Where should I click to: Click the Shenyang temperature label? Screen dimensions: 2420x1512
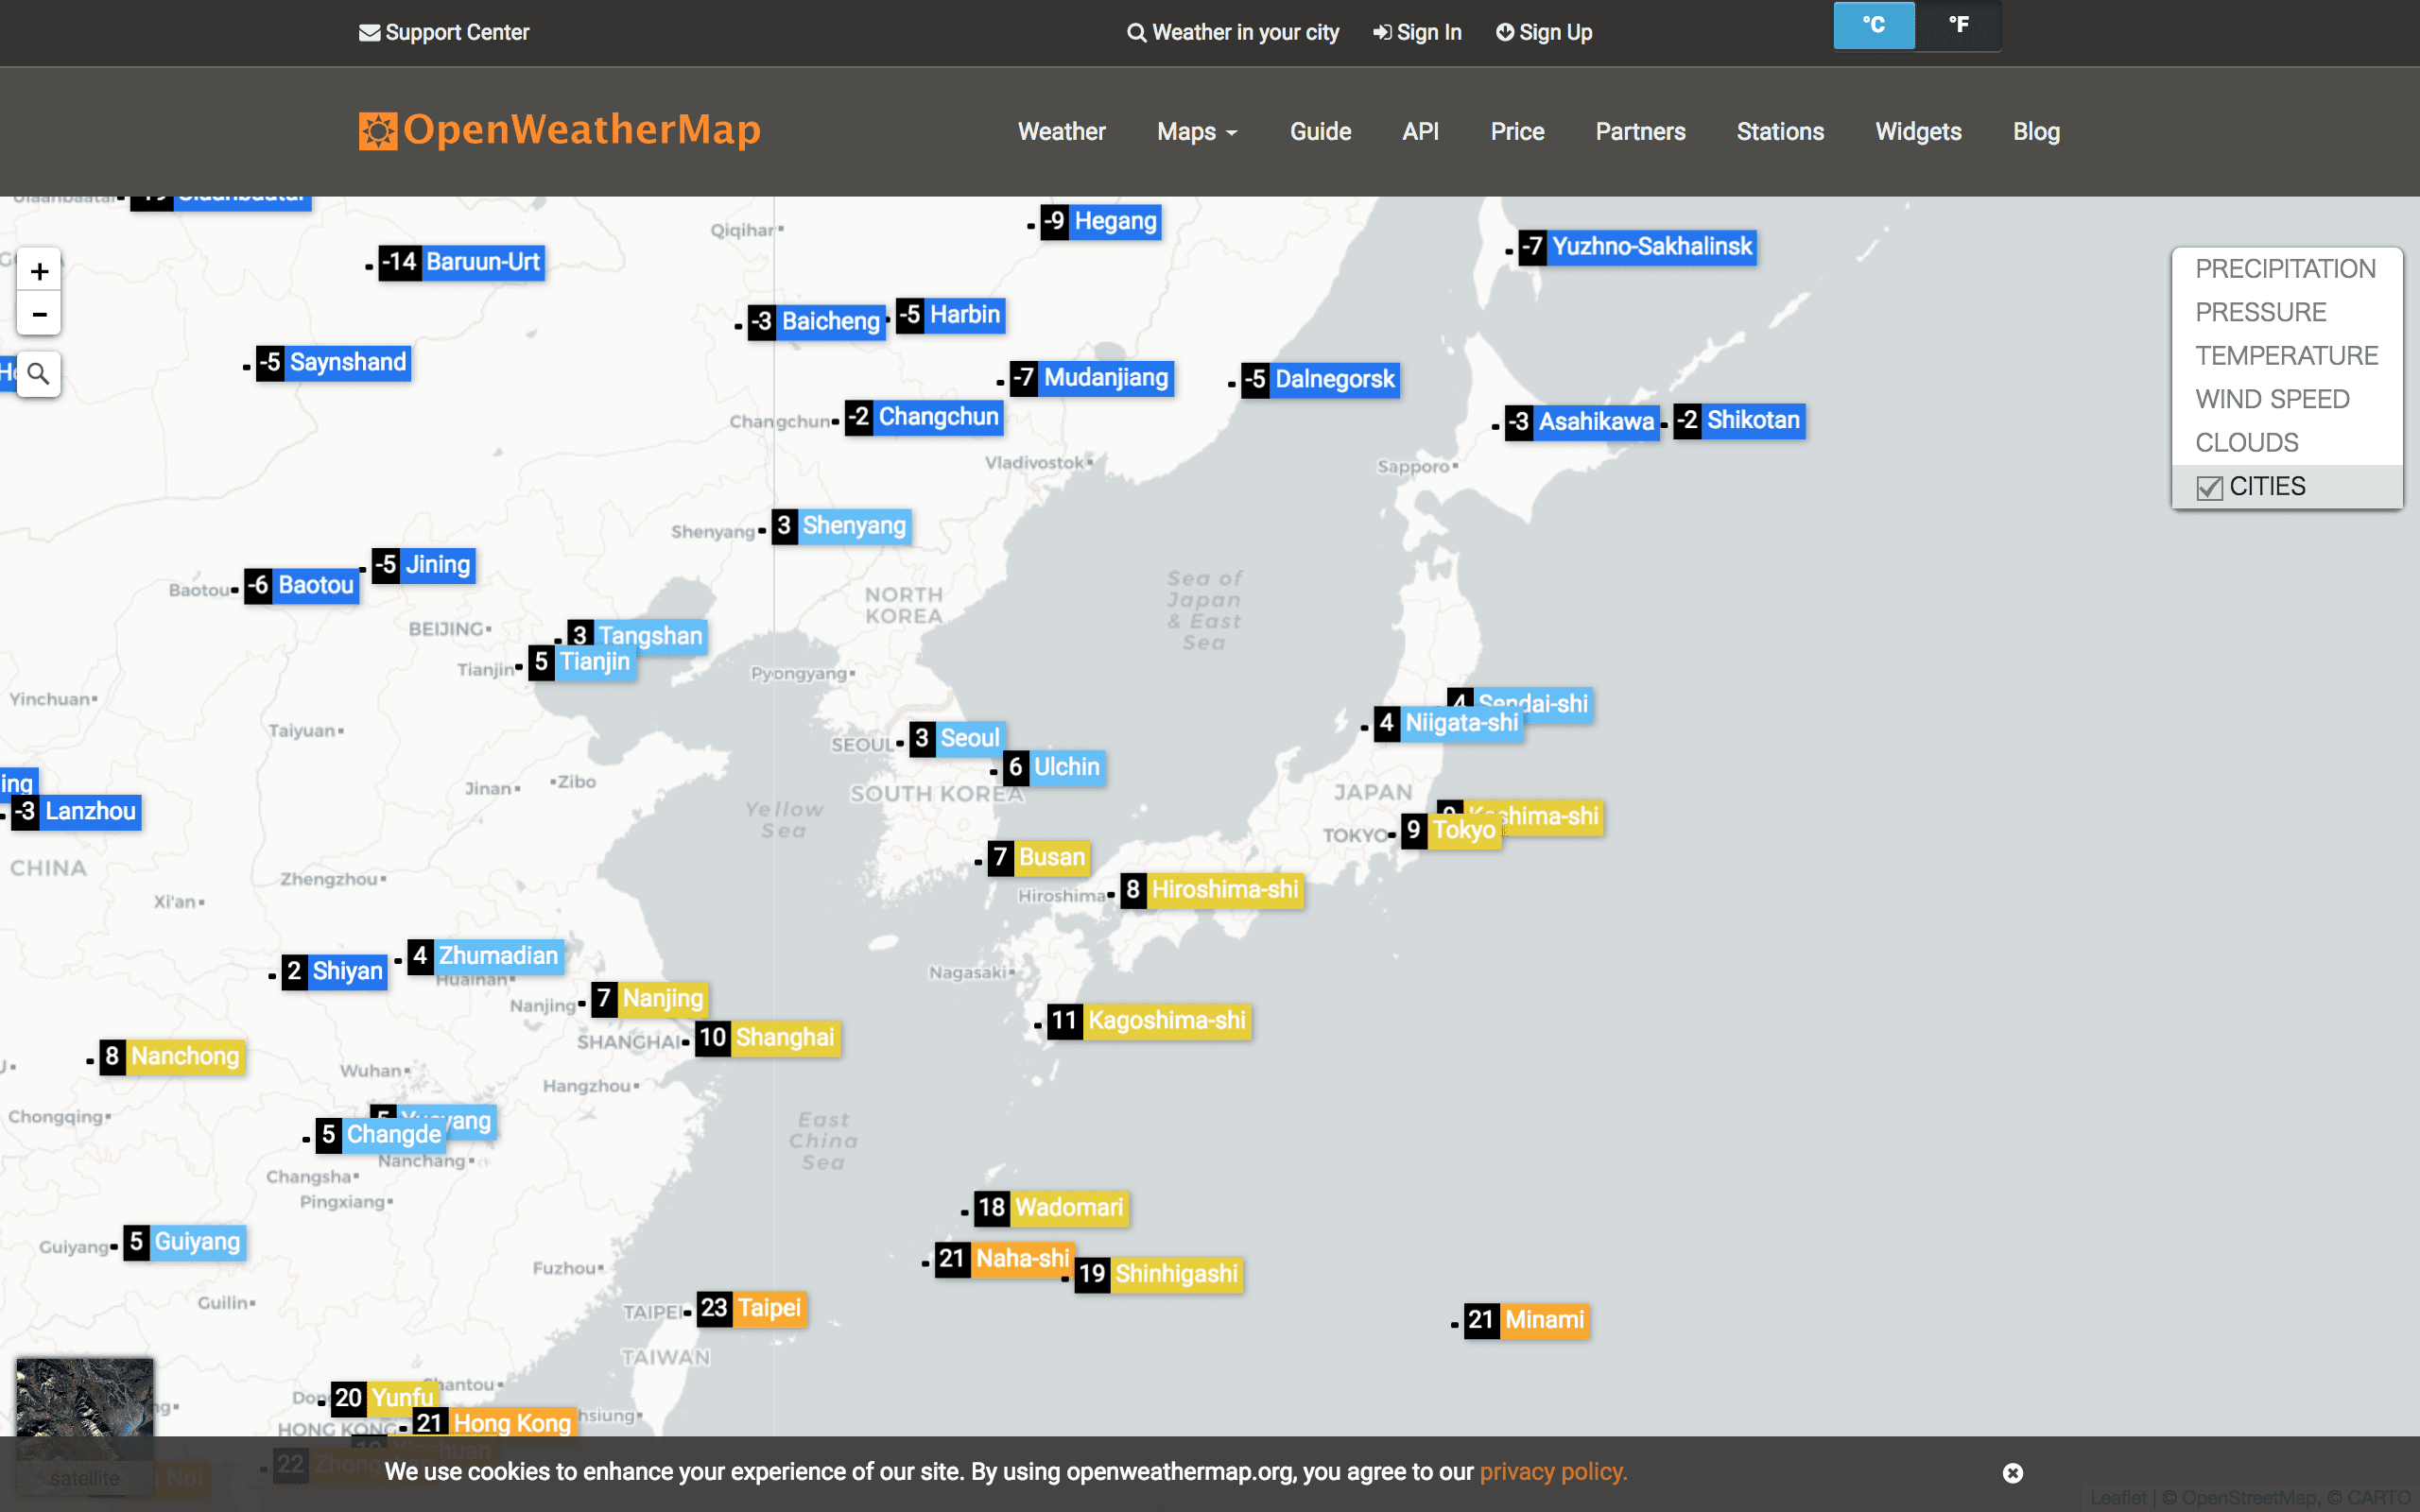[x=841, y=526]
